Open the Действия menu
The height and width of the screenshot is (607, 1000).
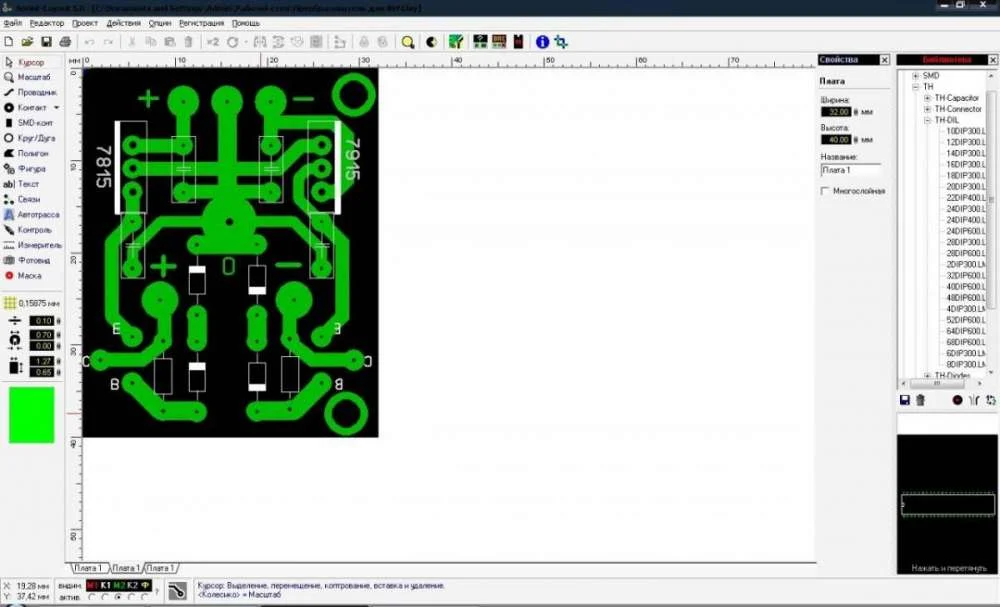(124, 23)
